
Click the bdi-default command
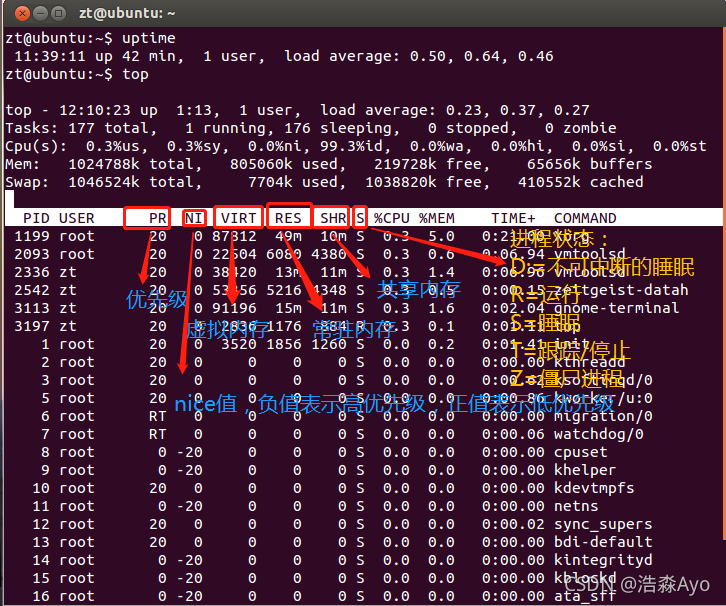pyautogui.click(x=603, y=542)
